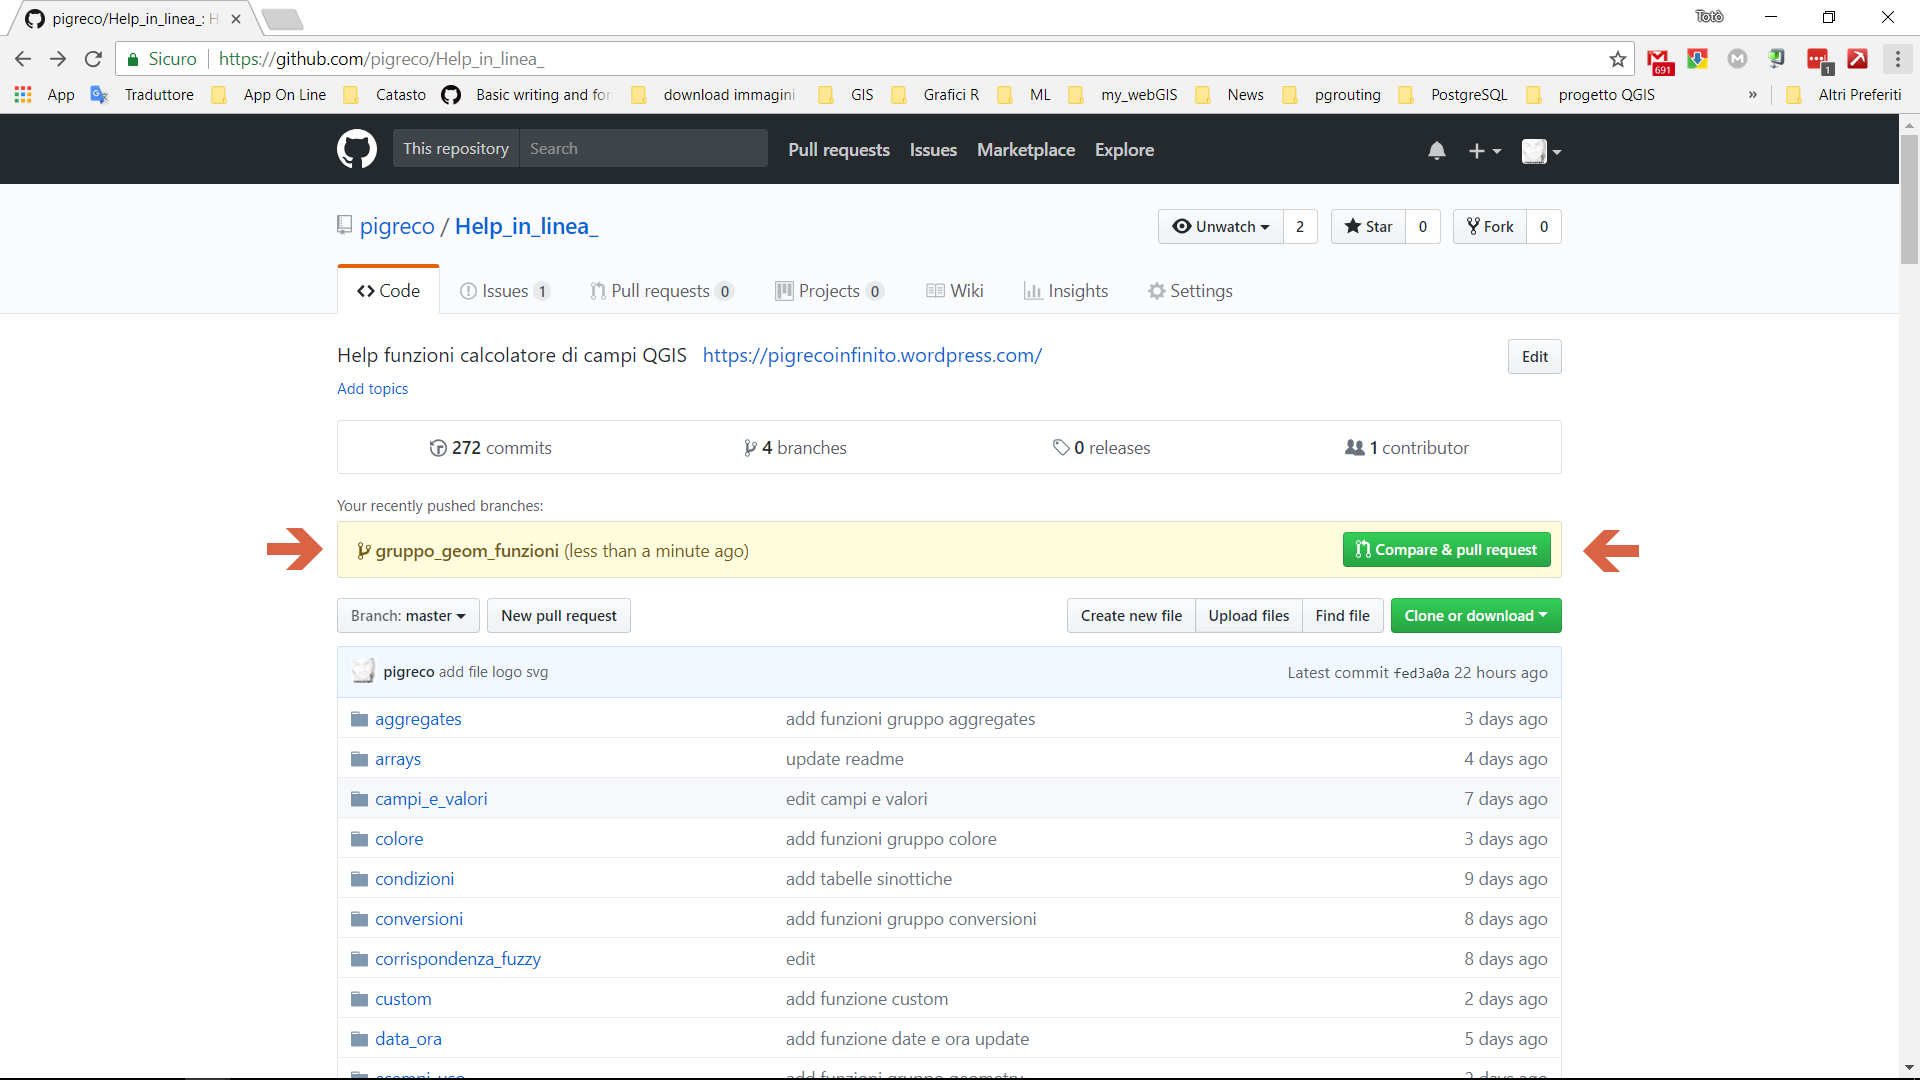Switch to the Issues tab
The height and width of the screenshot is (1080, 1920).
(x=504, y=291)
